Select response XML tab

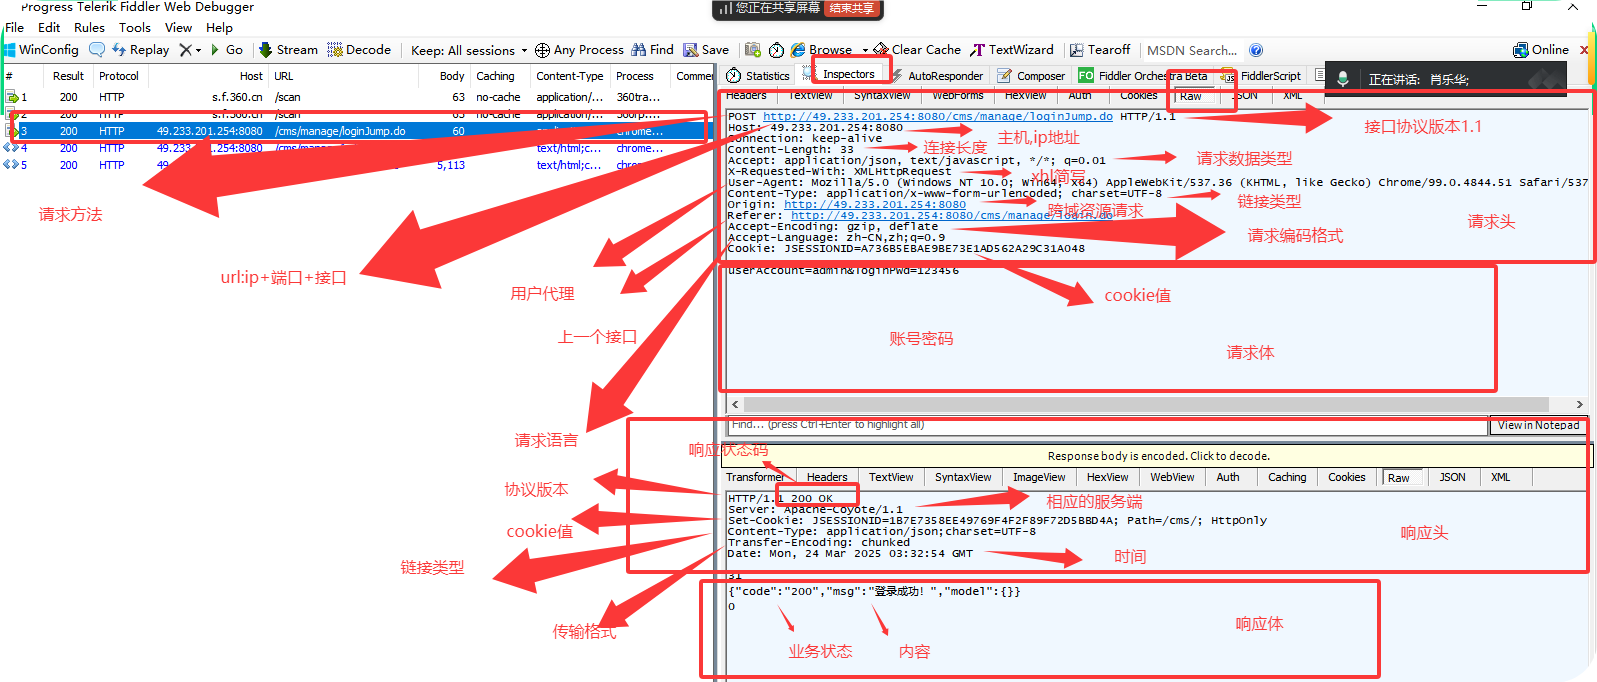tap(1500, 478)
